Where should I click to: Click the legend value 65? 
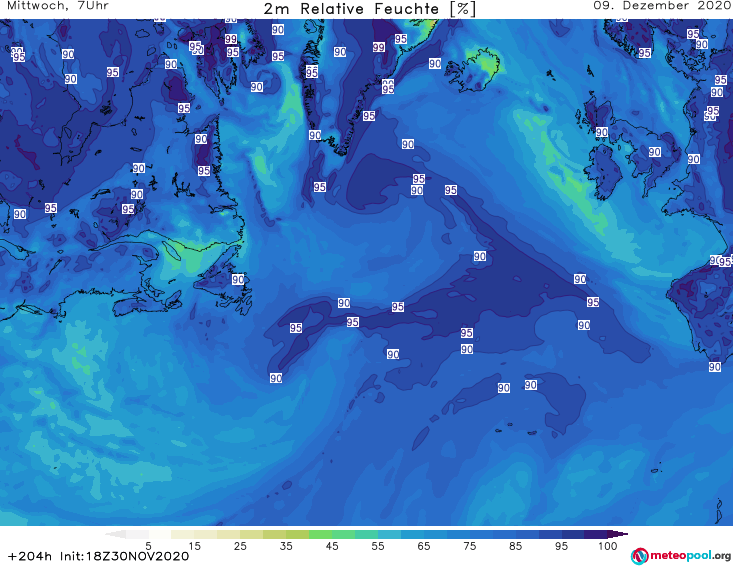pos(423,546)
